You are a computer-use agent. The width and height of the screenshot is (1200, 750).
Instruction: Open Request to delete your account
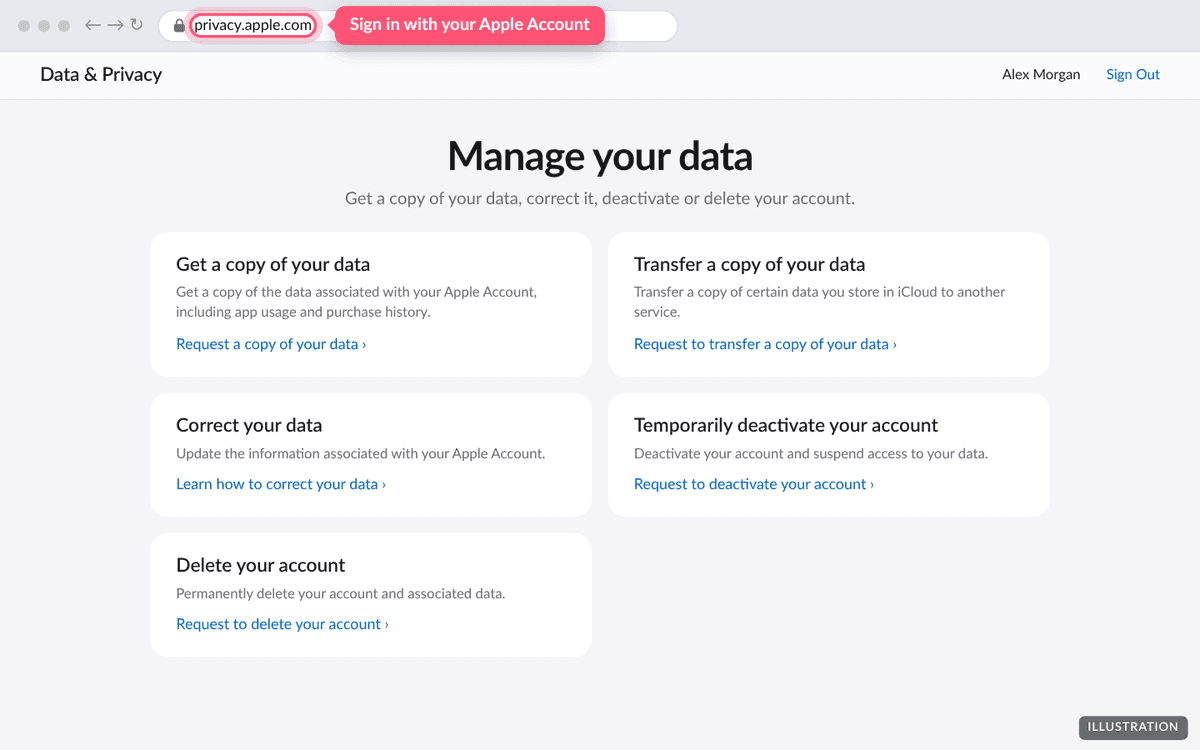pyautogui.click(x=282, y=624)
